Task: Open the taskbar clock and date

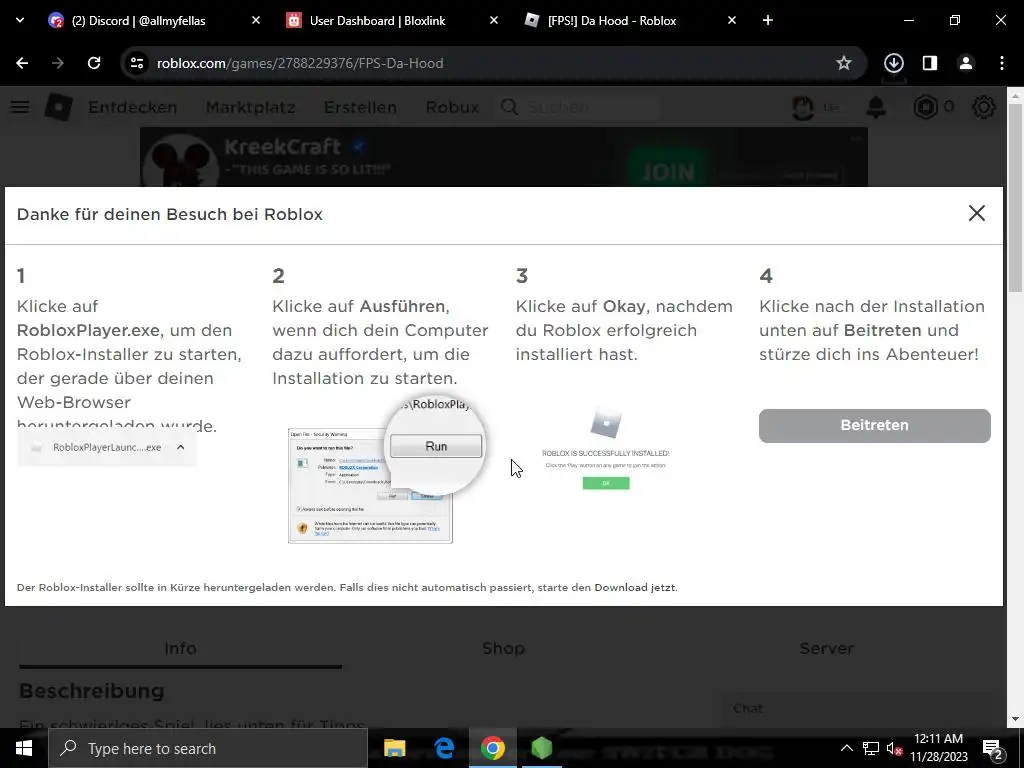Action: [x=939, y=748]
